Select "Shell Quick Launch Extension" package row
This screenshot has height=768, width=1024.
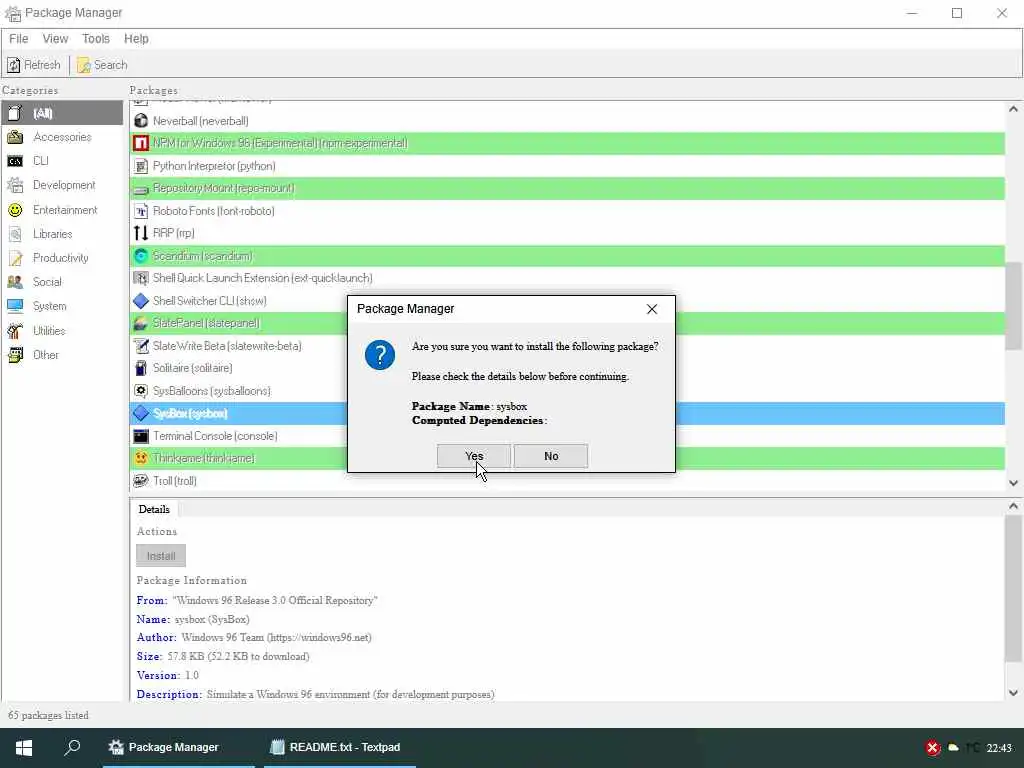tap(567, 278)
